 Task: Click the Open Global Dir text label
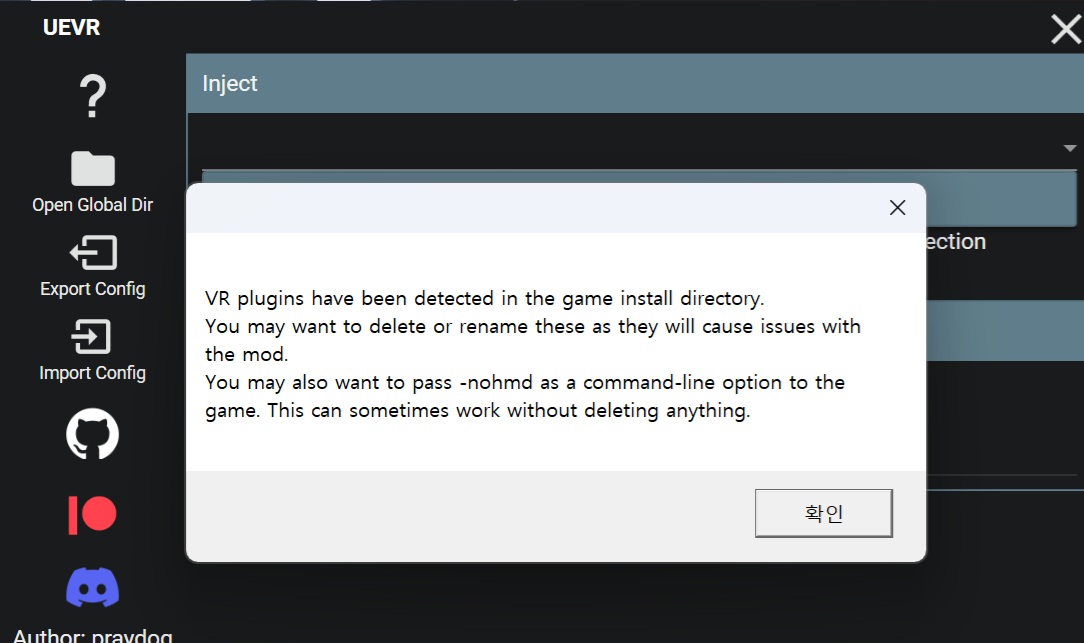(93, 205)
